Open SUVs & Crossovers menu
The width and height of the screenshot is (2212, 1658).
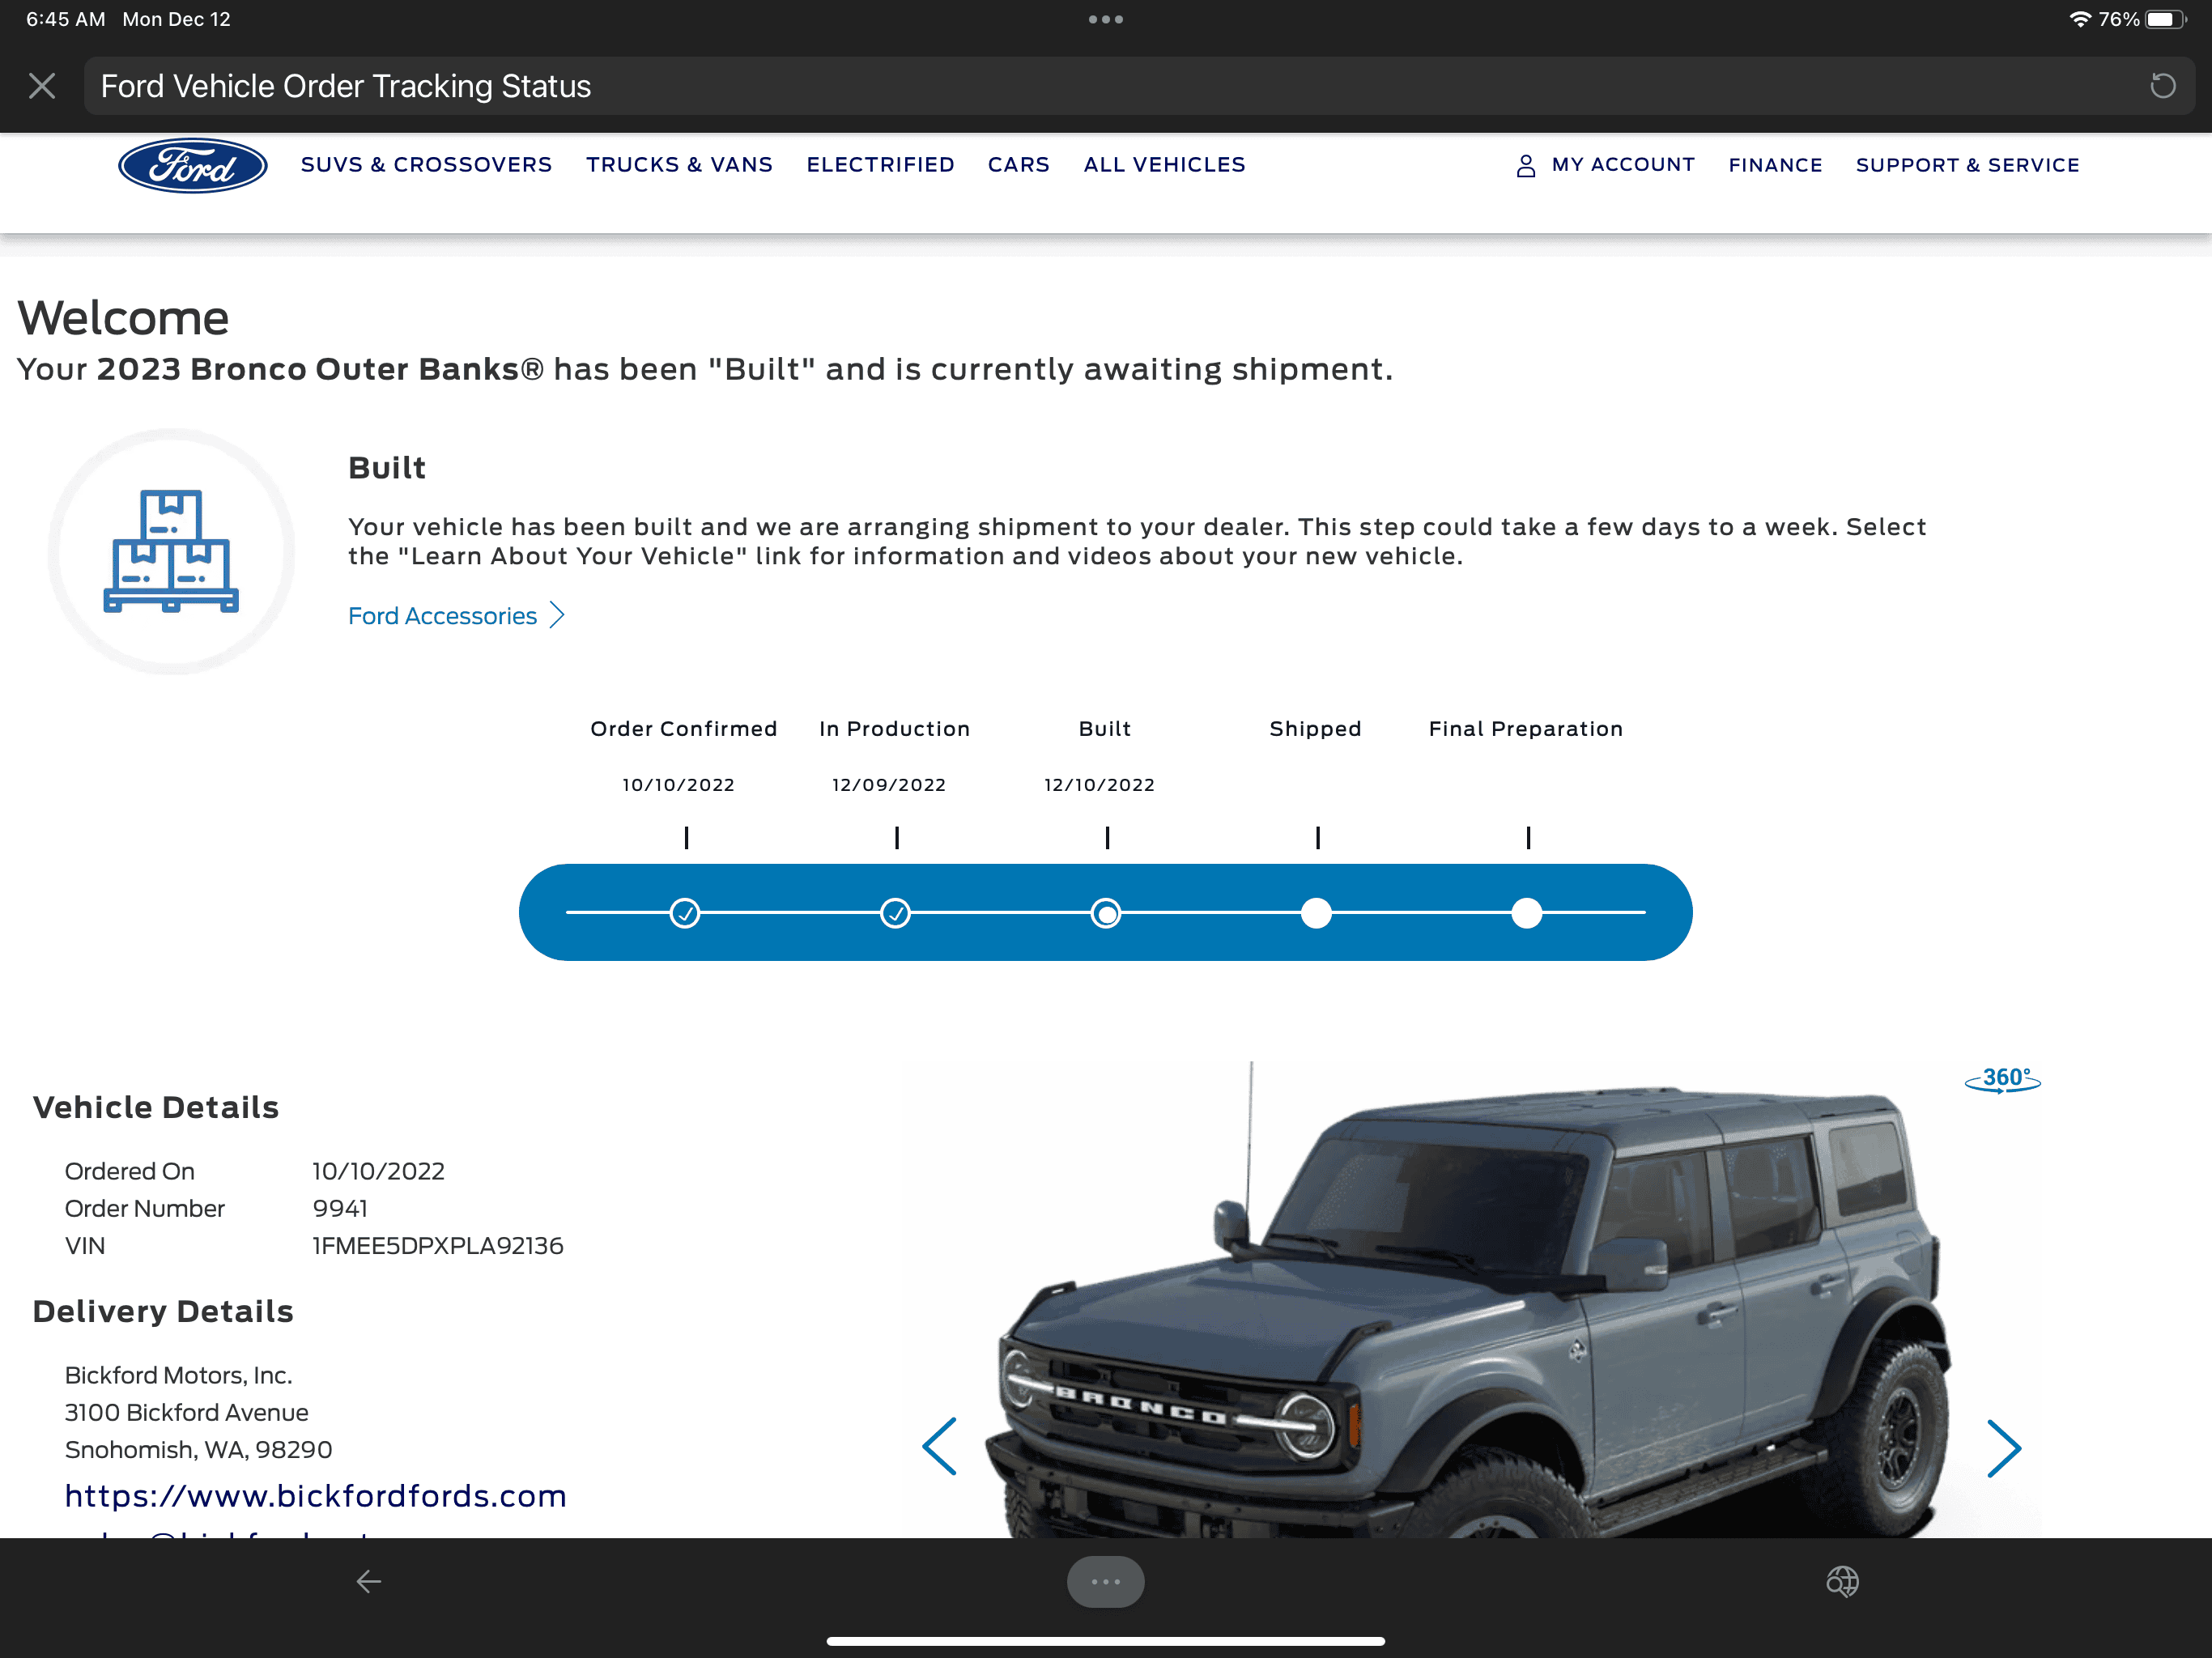click(x=426, y=165)
